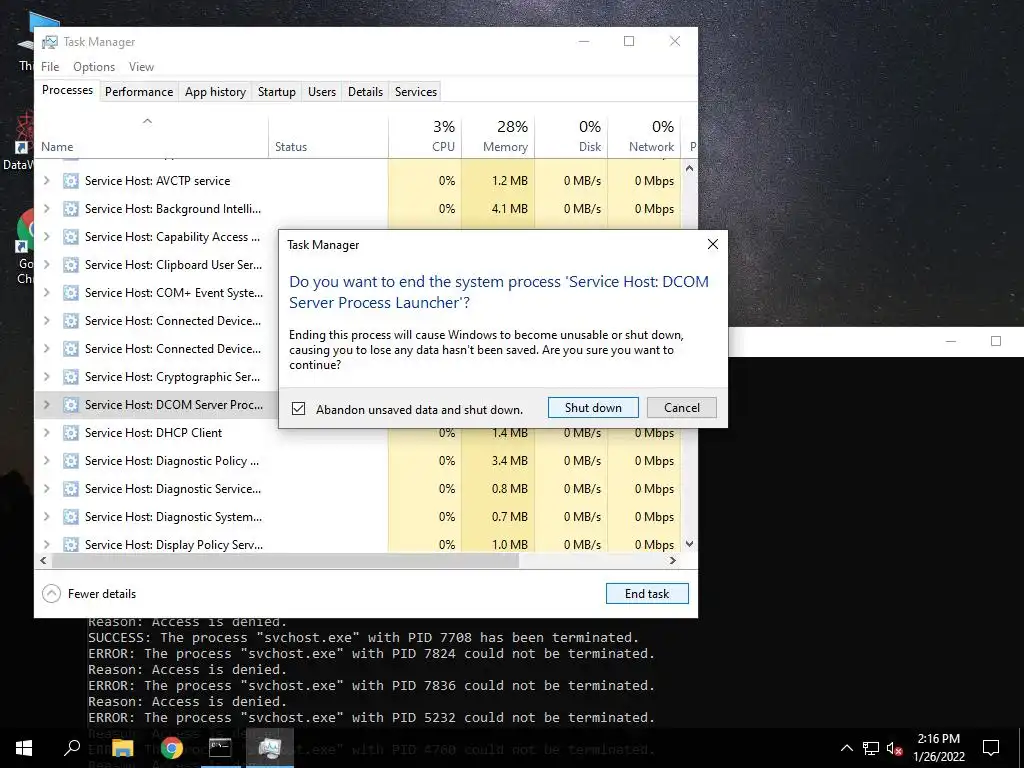This screenshot has width=1024, height=768.
Task: Click the Clipboard User Ser... gear icon
Action: click(71, 265)
